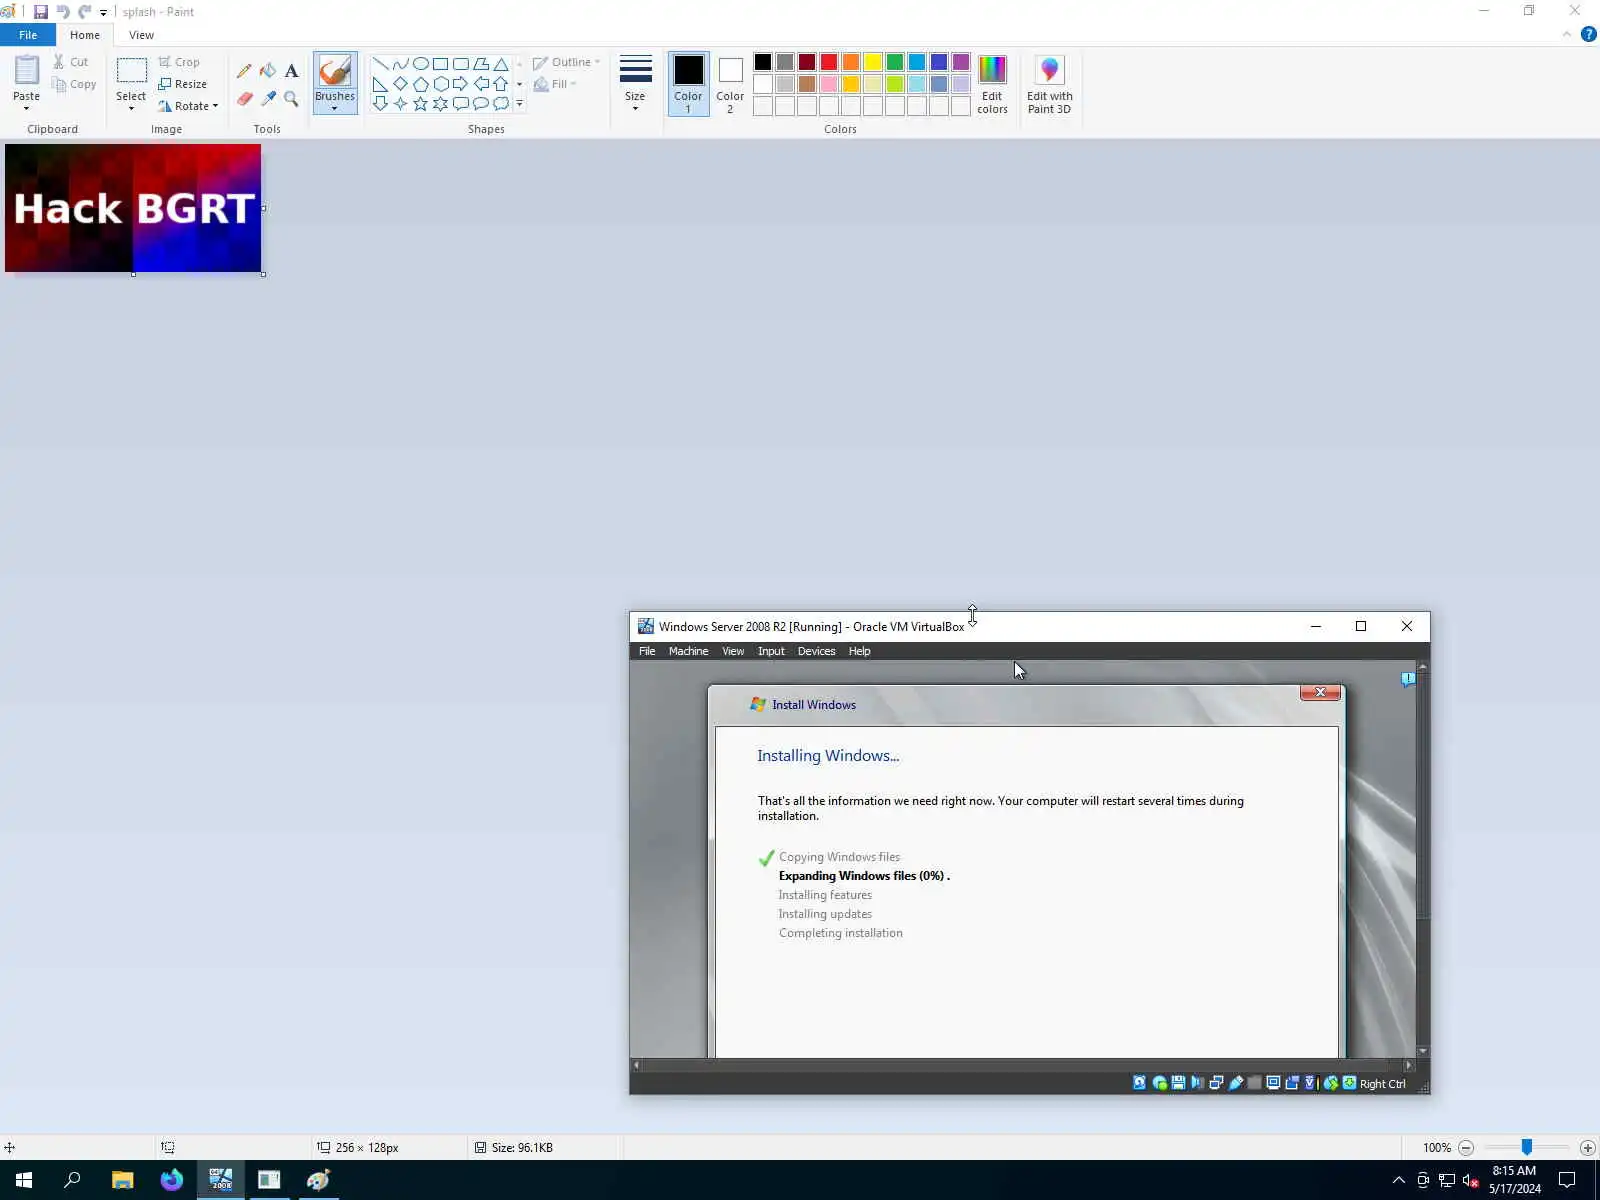Switch to the Home tab in Paint

point(85,35)
